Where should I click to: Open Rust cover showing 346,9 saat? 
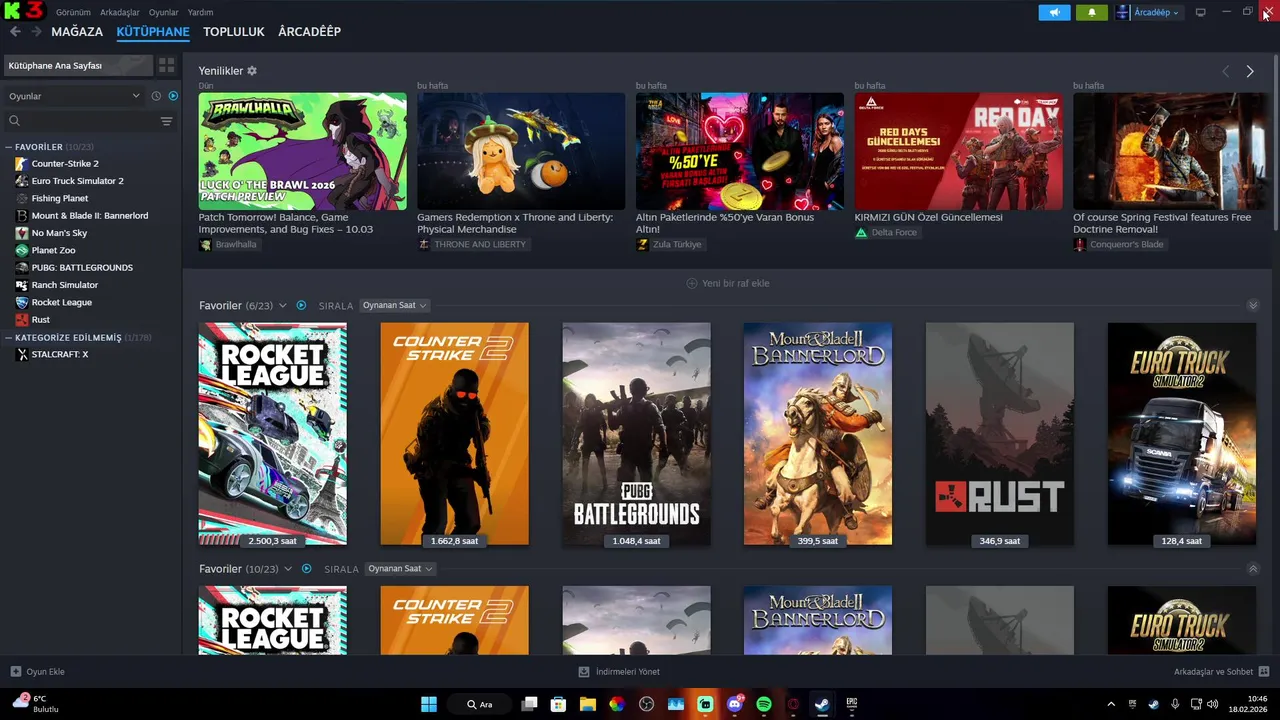[1000, 434]
